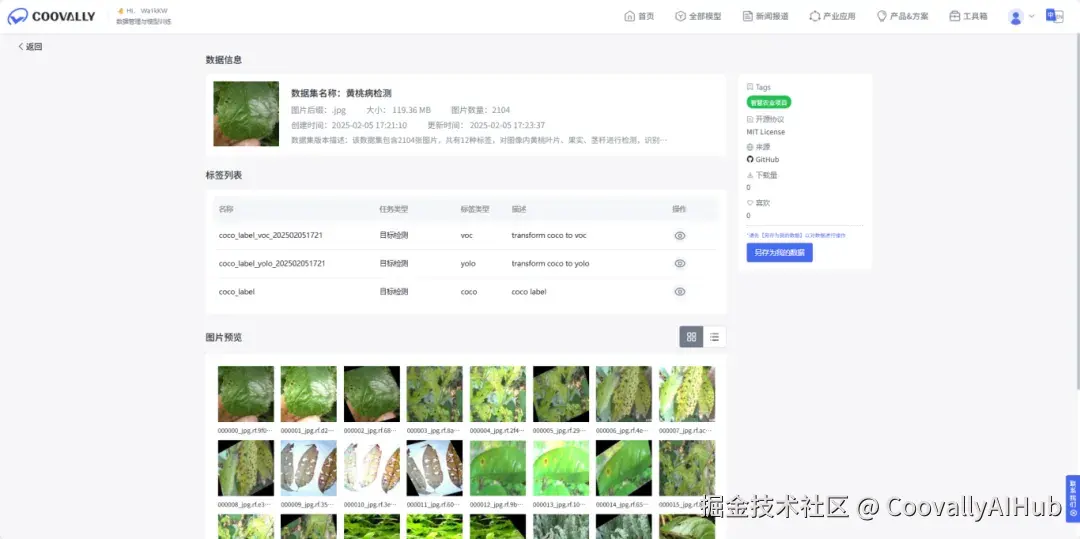Viewport: 1080px width, 539px height.
Task: Click the 下载量 download icon
Action: [x=750, y=176]
